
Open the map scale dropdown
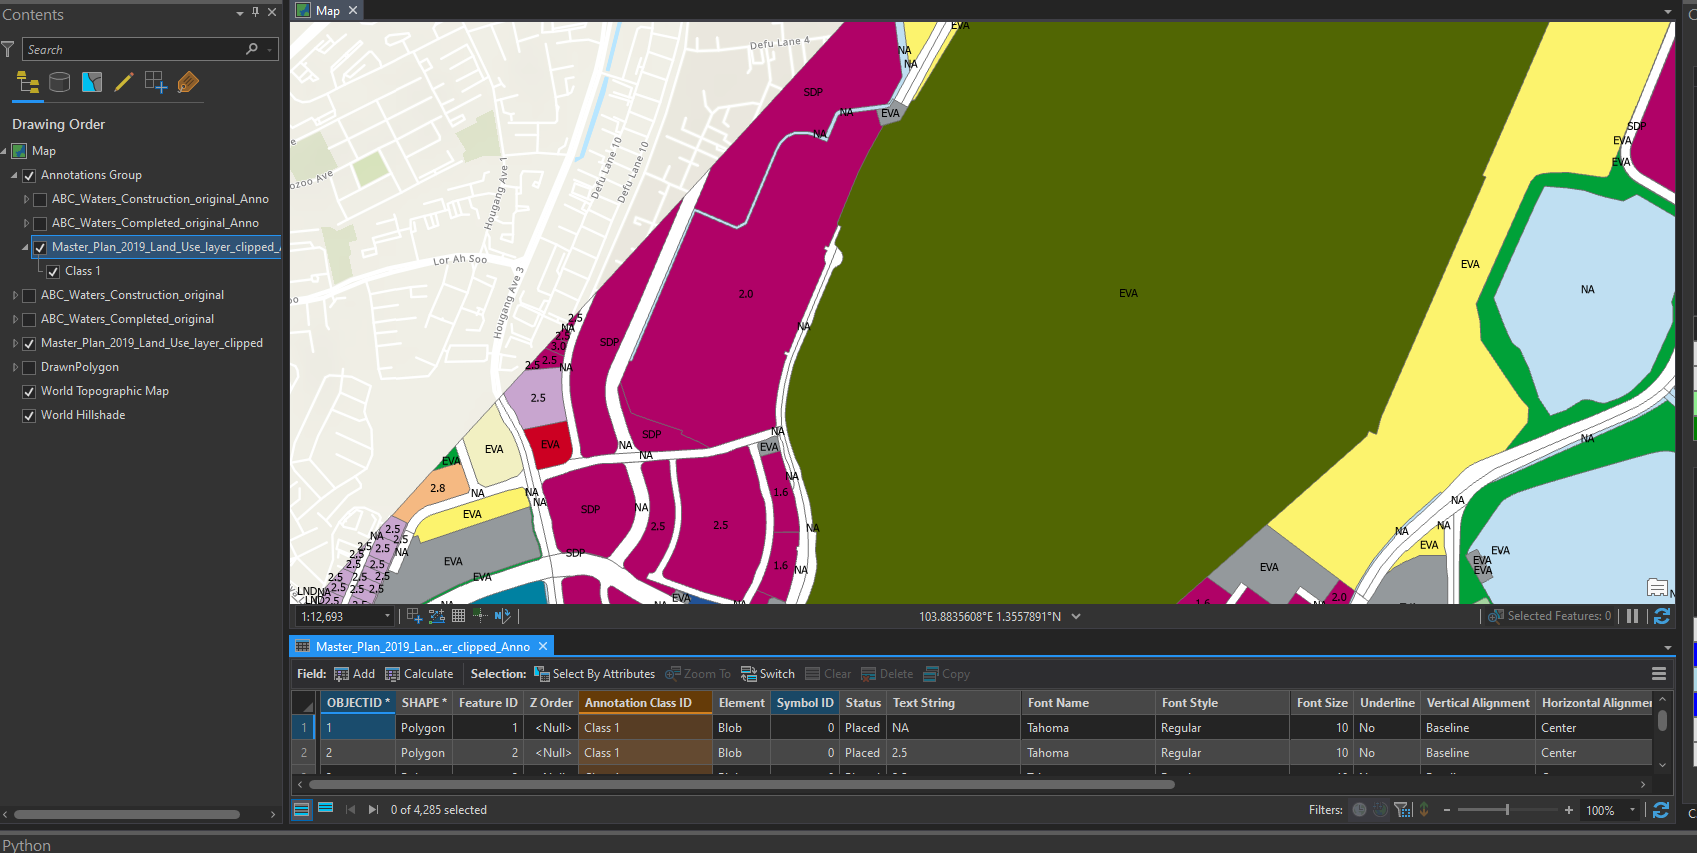click(x=387, y=616)
